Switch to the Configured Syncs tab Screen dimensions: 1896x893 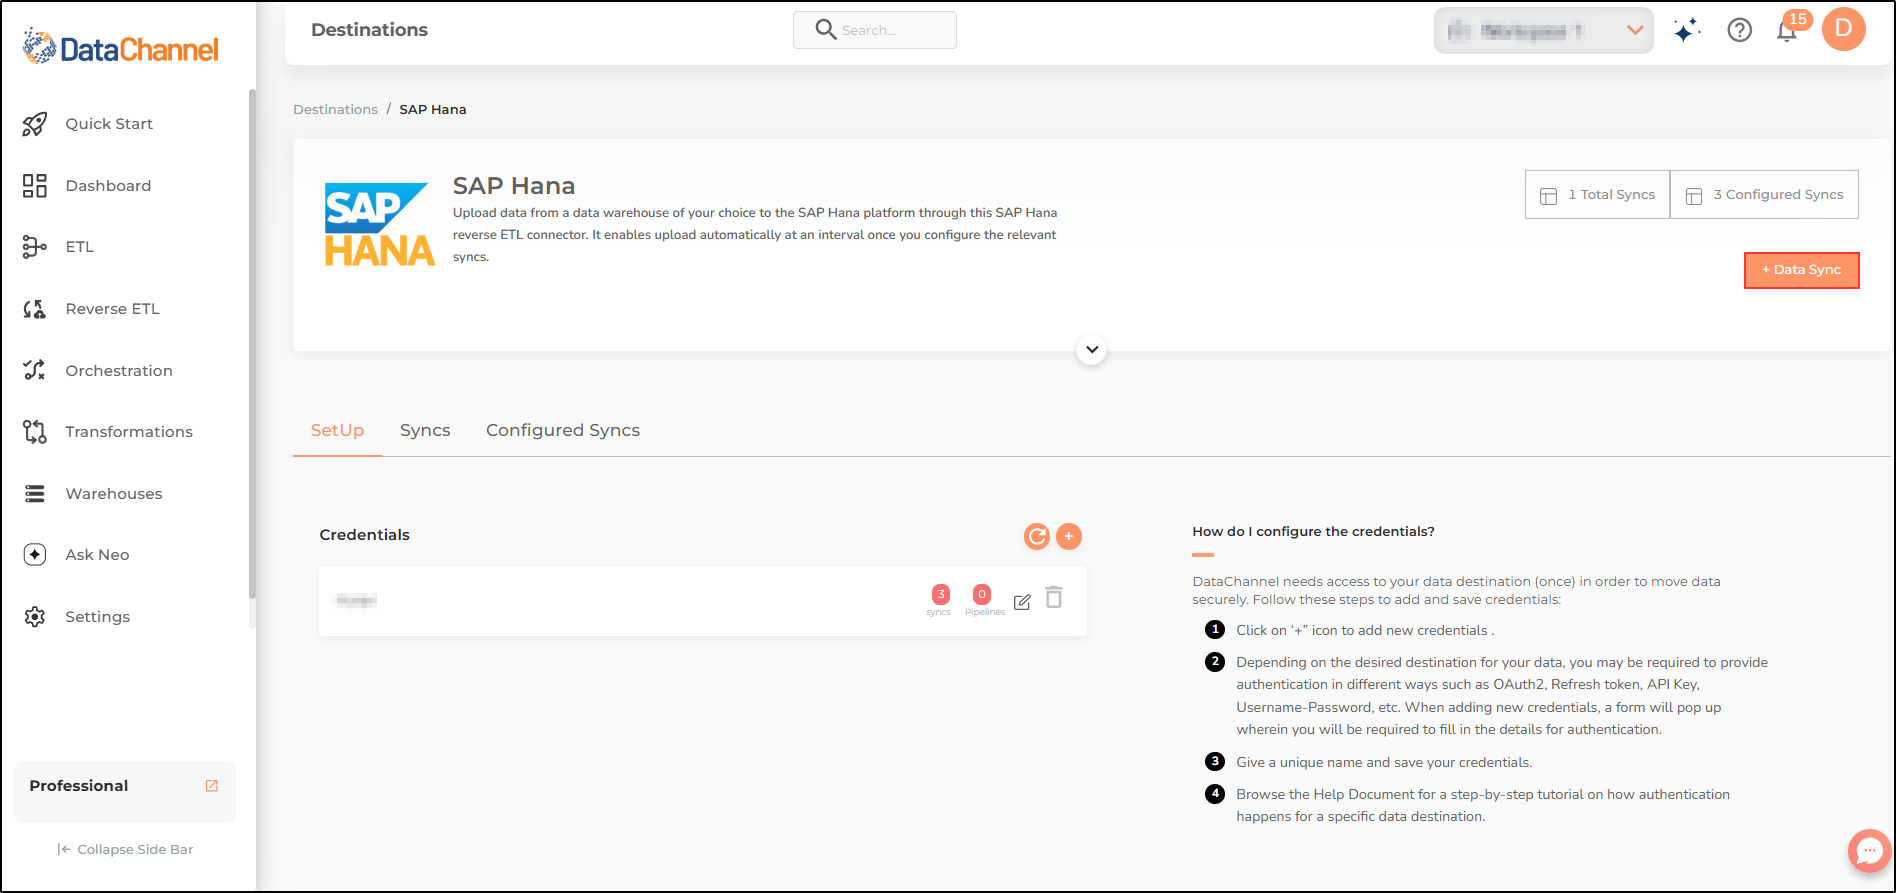(563, 431)
